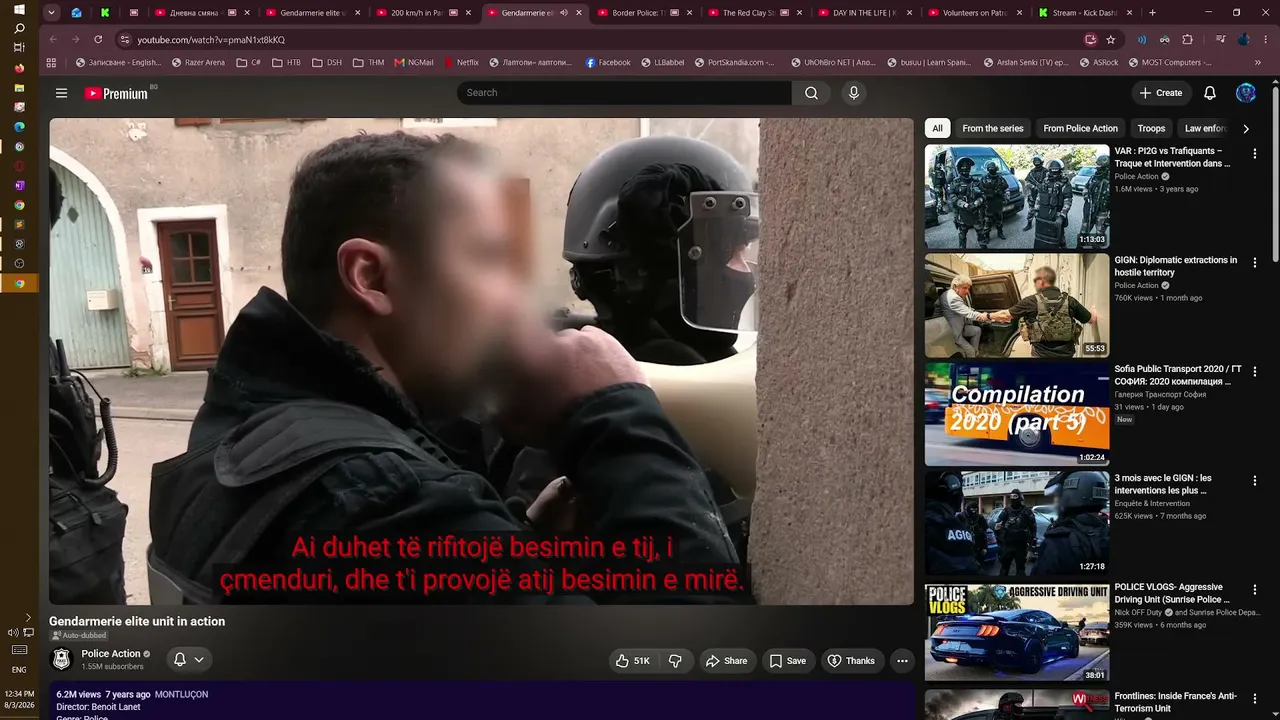The height and width of the screenshot is (720, 1280).
Task: Open Netflix bookmark
Action: click(x=460, y=62)
